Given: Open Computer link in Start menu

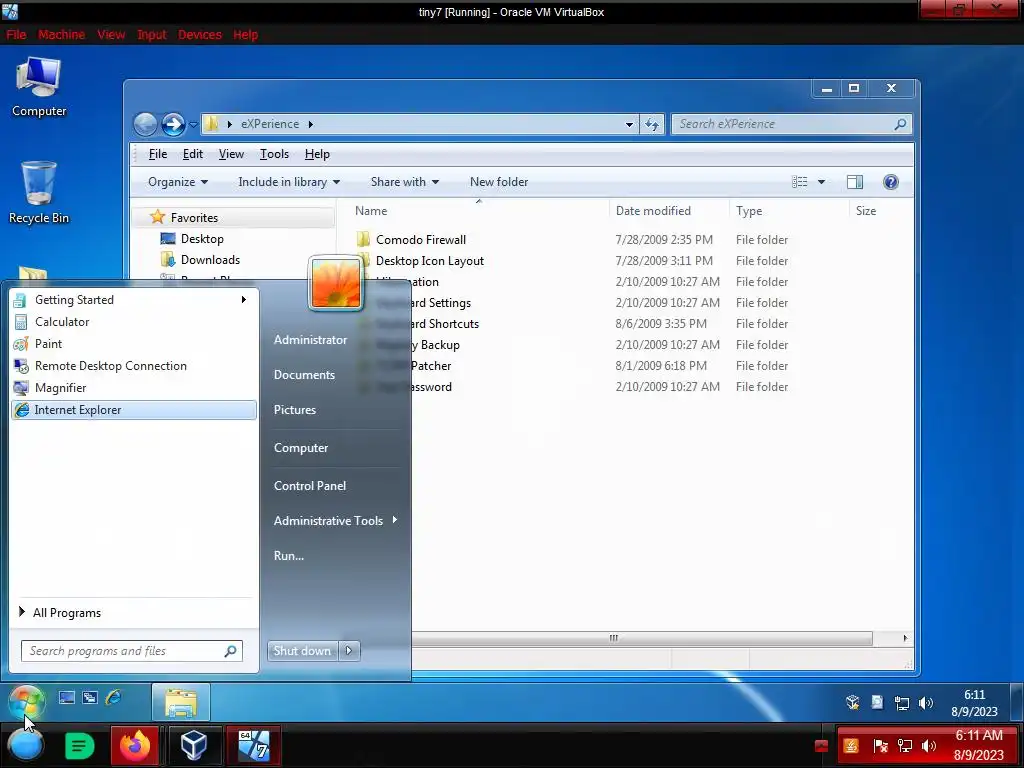Looking at the screenshot, I should [301, 448].
